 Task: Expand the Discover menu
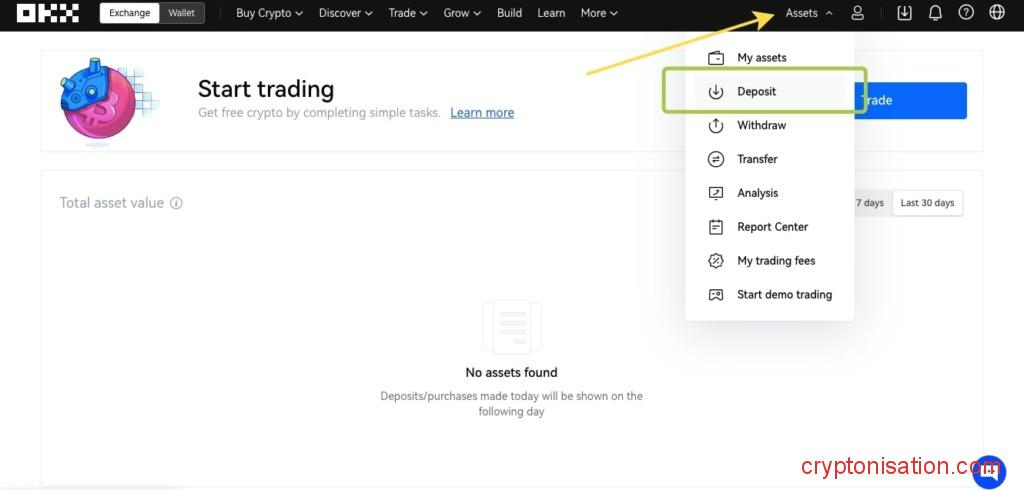click(345, 13)
